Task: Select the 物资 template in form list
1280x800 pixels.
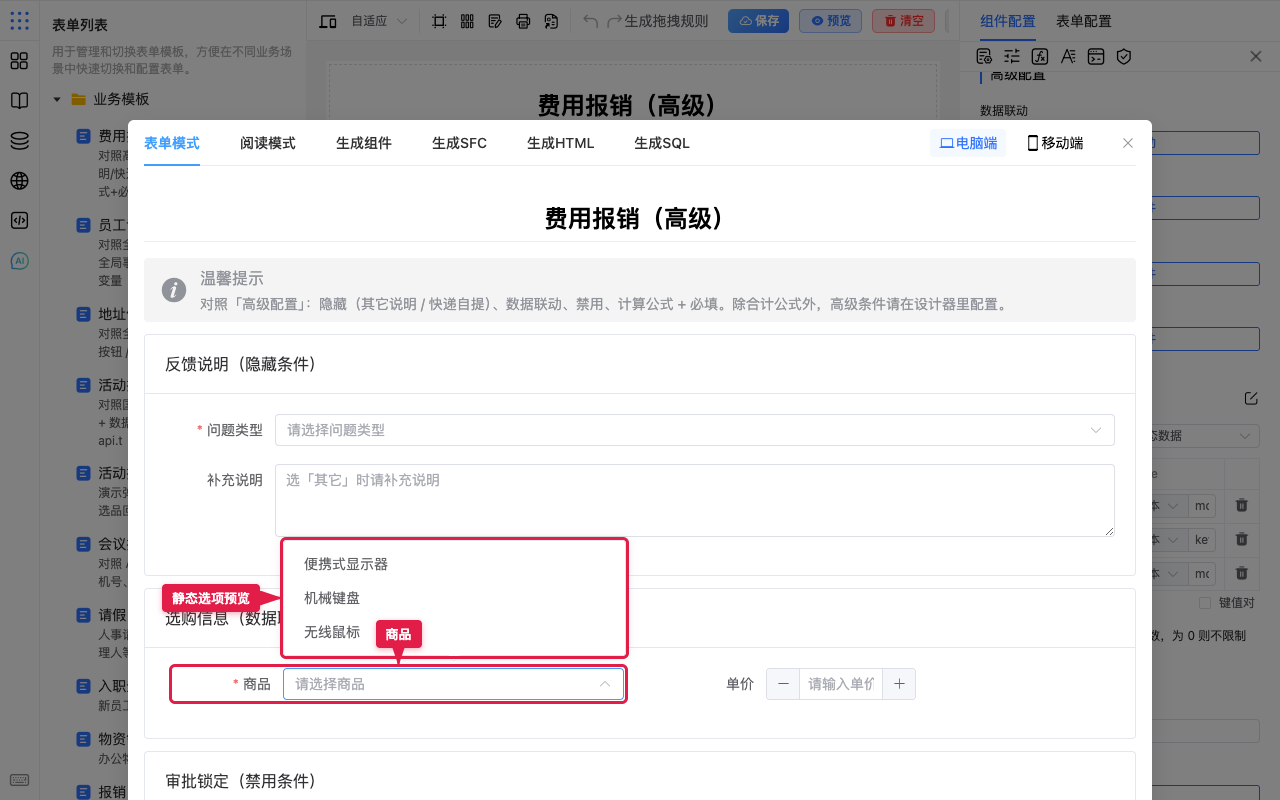Action: point(110,739)
